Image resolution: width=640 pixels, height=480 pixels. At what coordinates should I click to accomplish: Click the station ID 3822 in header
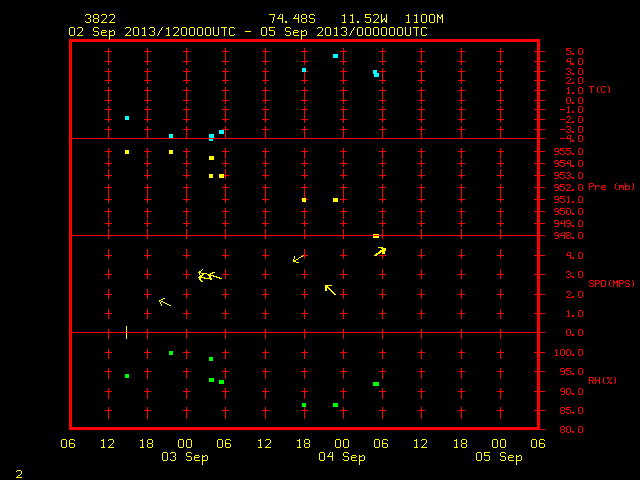click(x=100, y=19)
